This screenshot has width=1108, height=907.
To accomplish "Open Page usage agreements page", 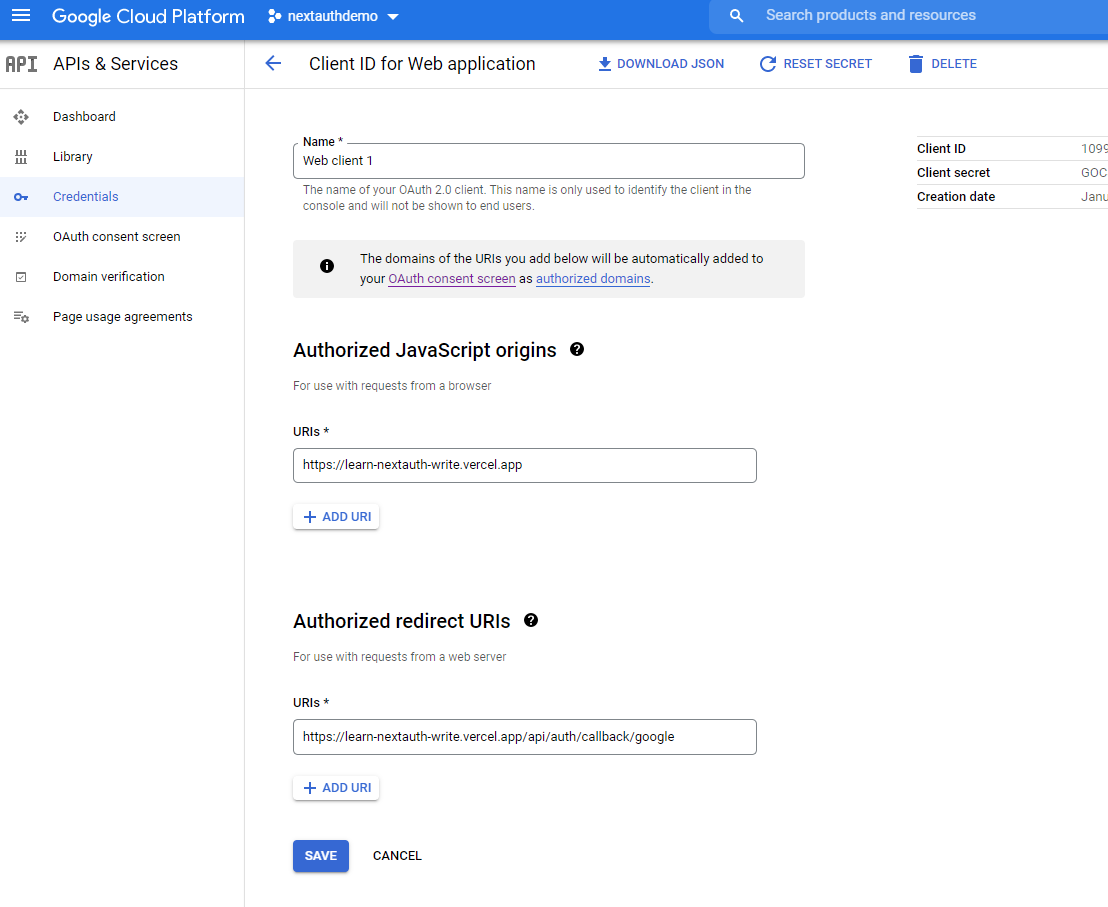I will pyautogui.click(x=122, y=316).
